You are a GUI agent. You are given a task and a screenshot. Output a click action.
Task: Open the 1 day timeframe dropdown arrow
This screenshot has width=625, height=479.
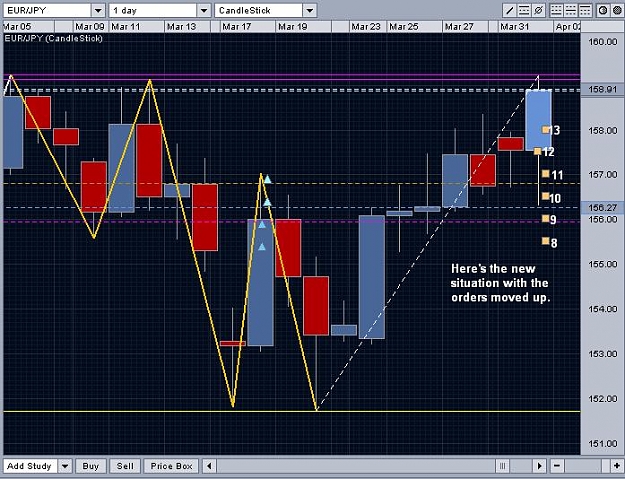[204, 10]
